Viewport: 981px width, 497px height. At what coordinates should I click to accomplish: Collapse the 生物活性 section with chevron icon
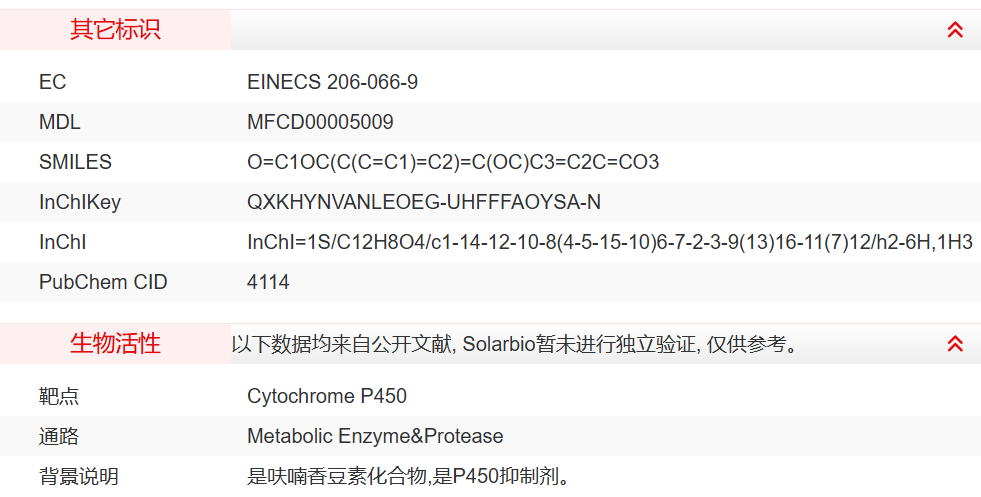click(x=955, y=344)
